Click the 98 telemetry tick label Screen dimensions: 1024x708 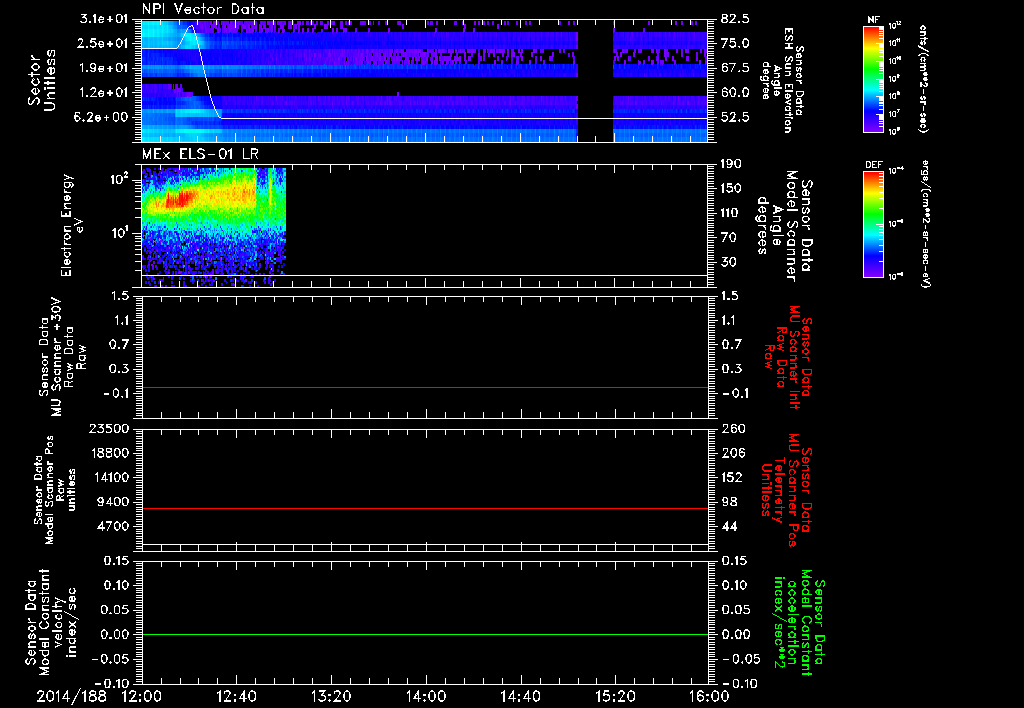[729, 502]
